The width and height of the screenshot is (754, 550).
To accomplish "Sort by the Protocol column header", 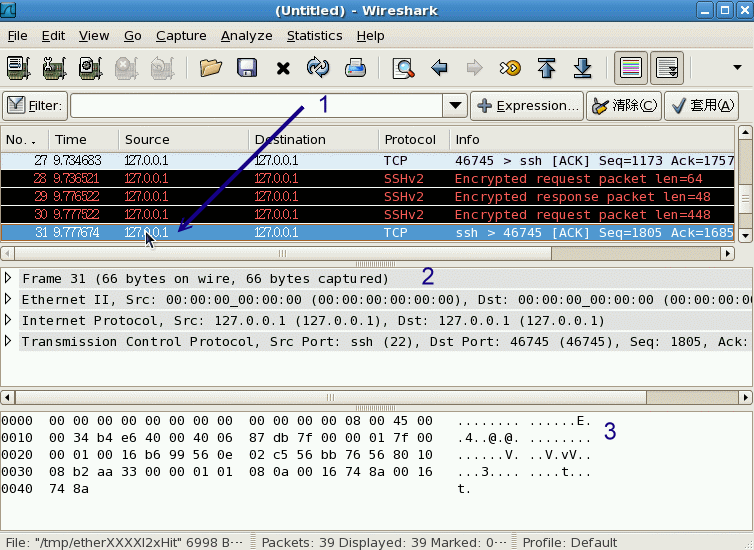I will (x=414, y=140).
